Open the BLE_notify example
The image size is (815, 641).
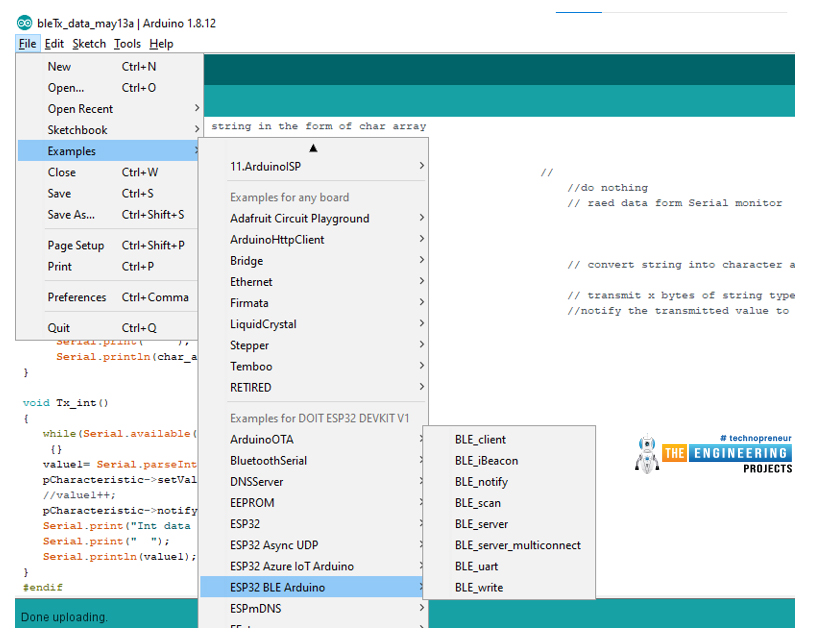point(509,482)
